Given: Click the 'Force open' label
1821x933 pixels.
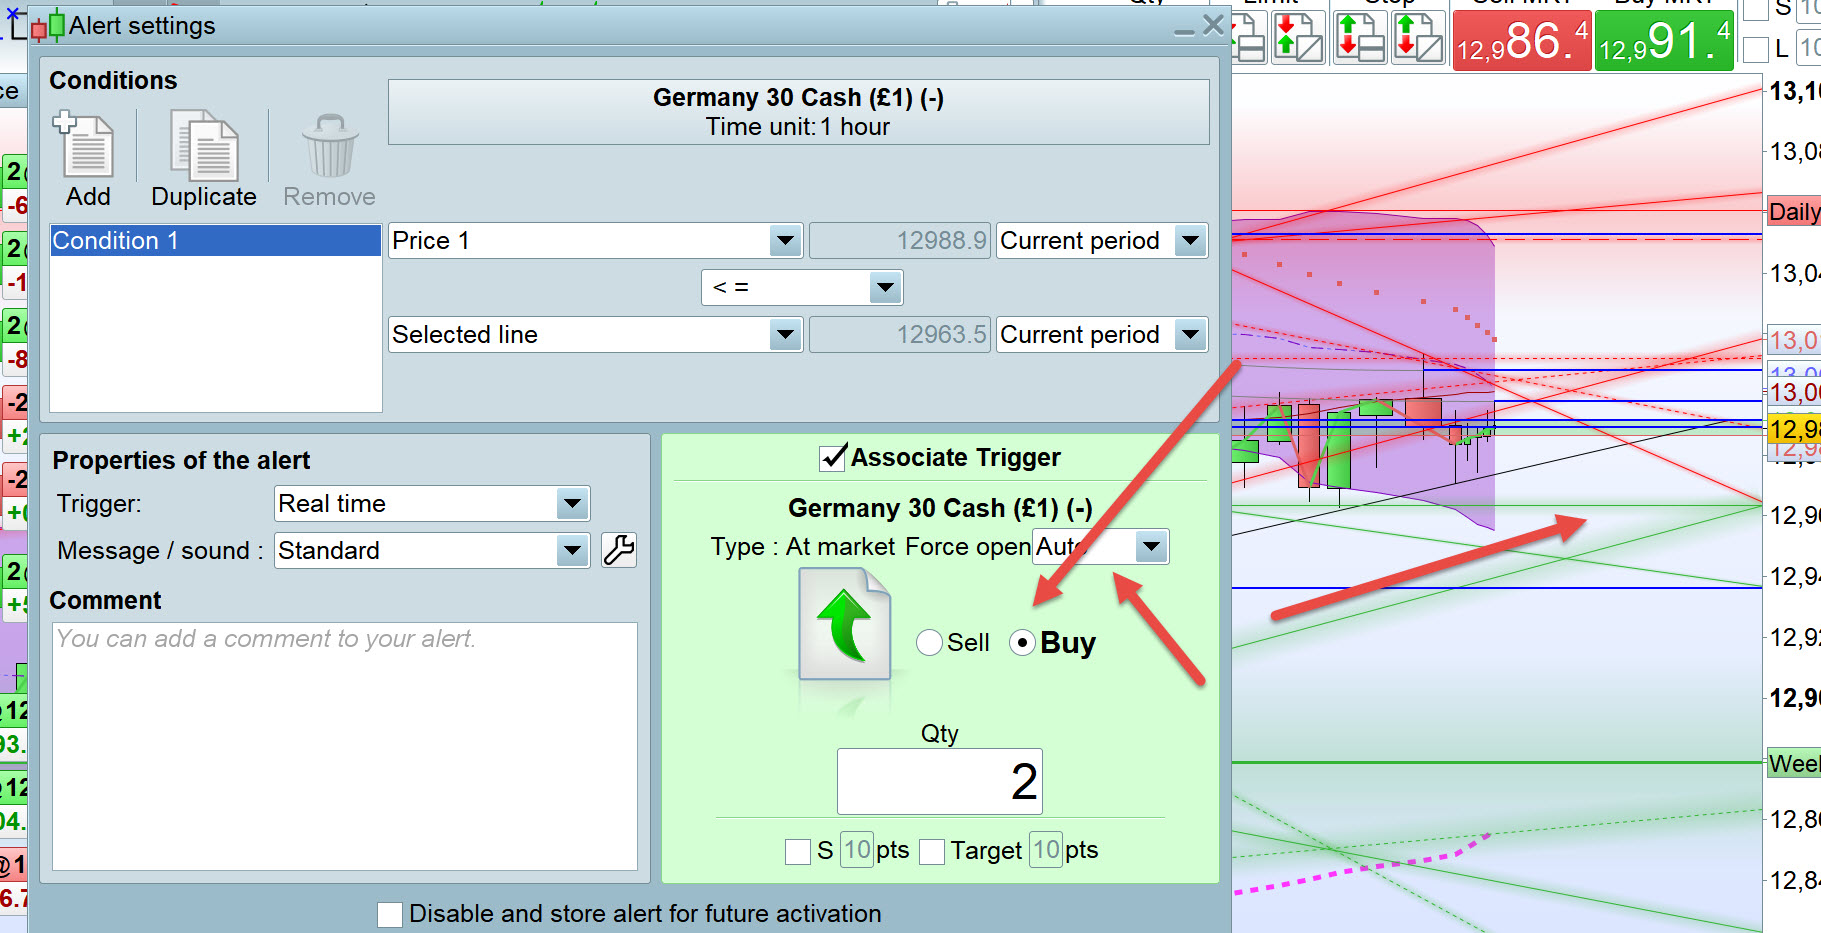Looking at the screenshot, I should pos(967,547).
